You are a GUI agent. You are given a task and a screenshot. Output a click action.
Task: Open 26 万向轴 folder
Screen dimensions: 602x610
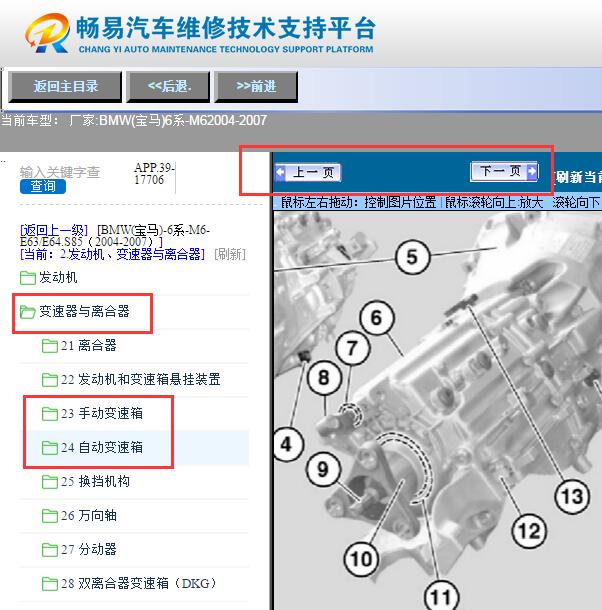[x=89, y=515]
